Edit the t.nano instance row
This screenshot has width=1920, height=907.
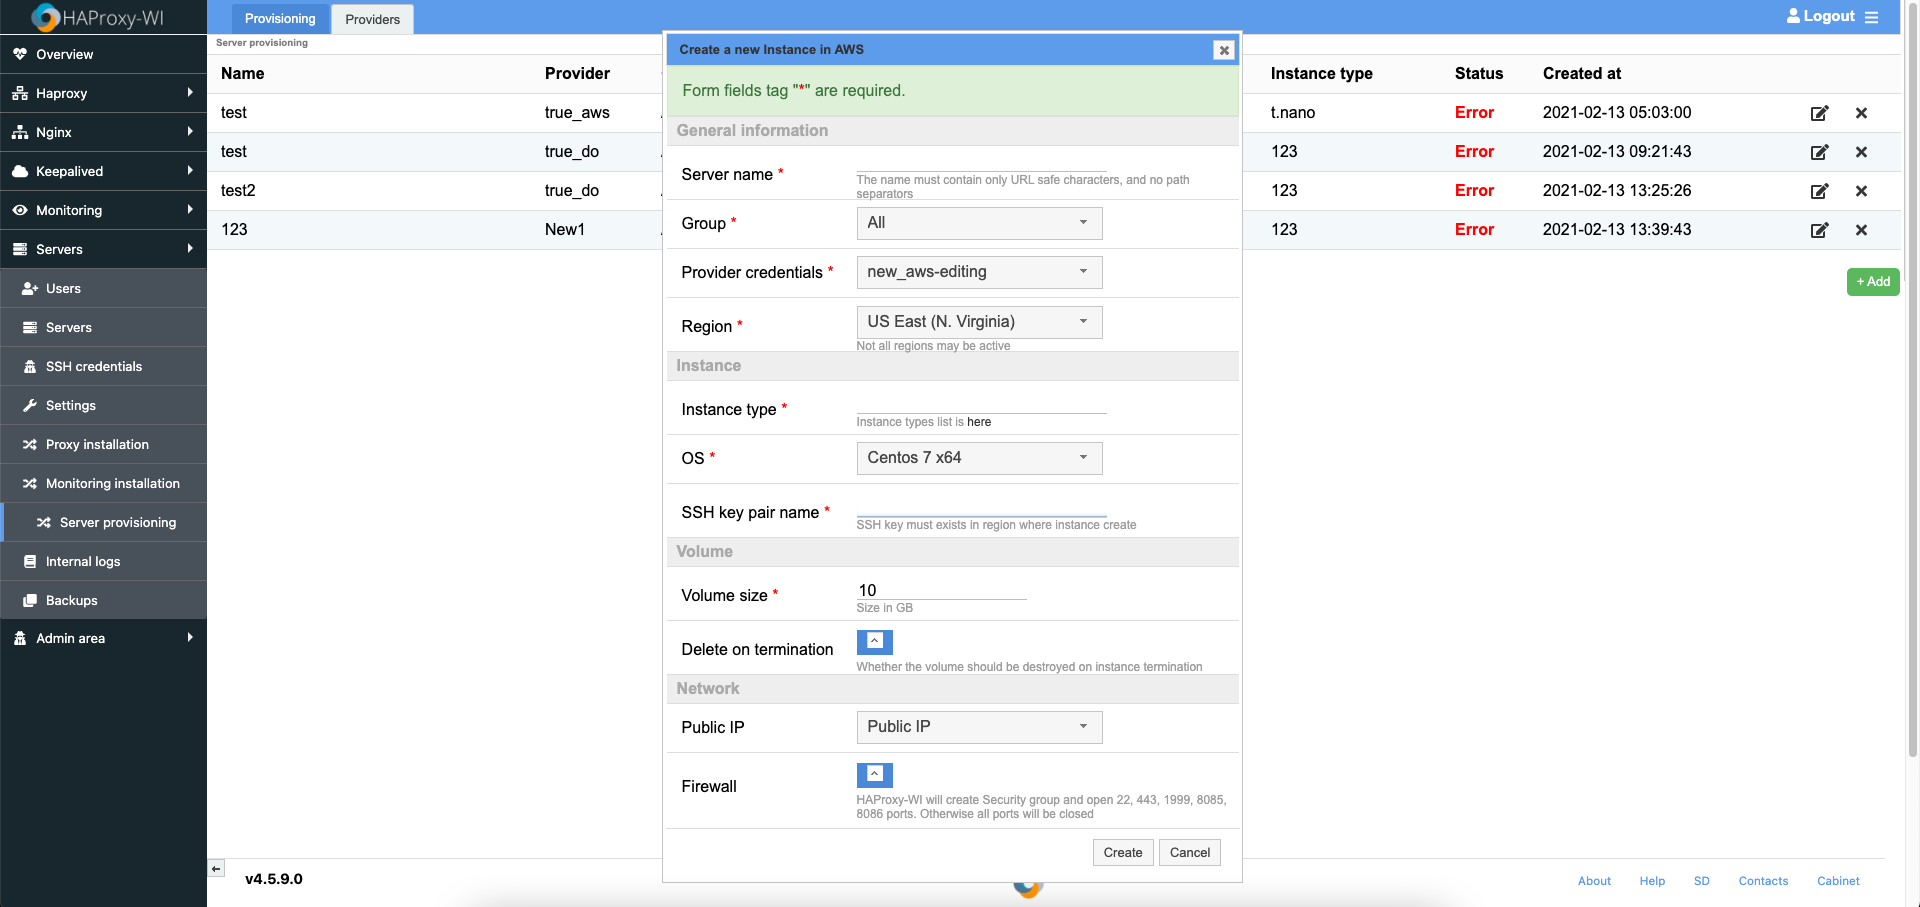click(1820, 113)
